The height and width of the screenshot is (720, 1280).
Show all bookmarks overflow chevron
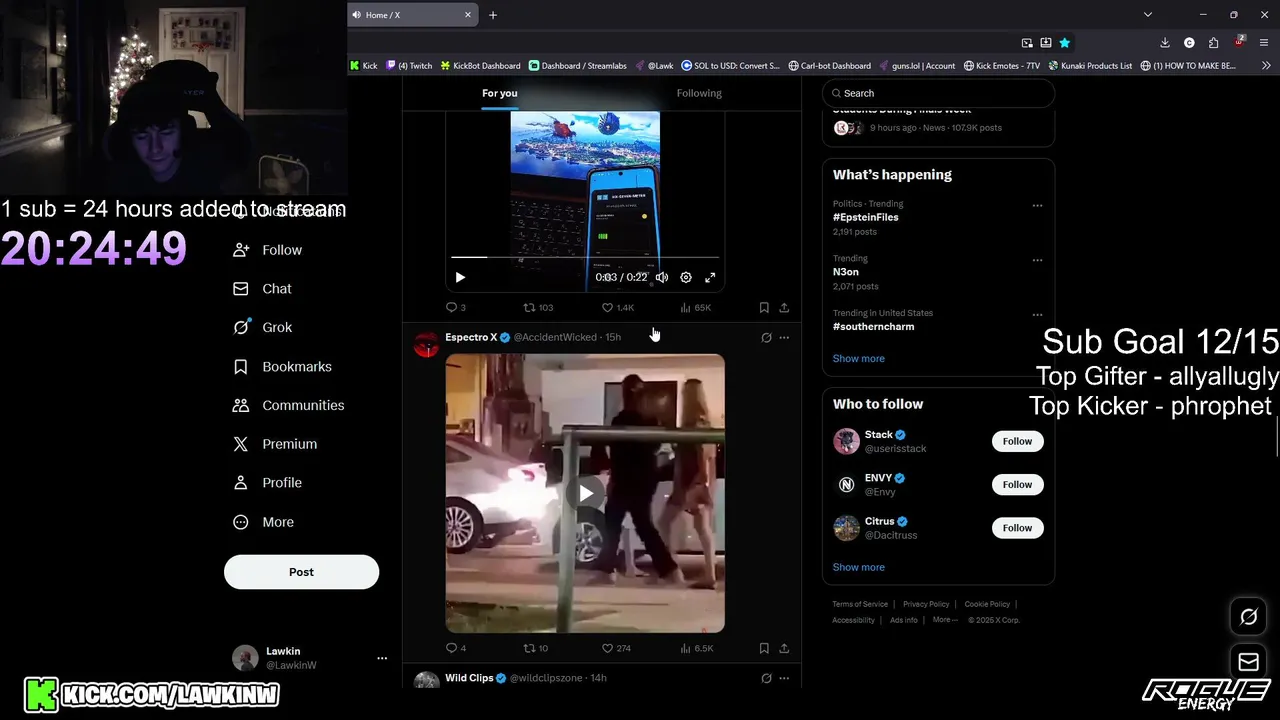point(1267,66)
